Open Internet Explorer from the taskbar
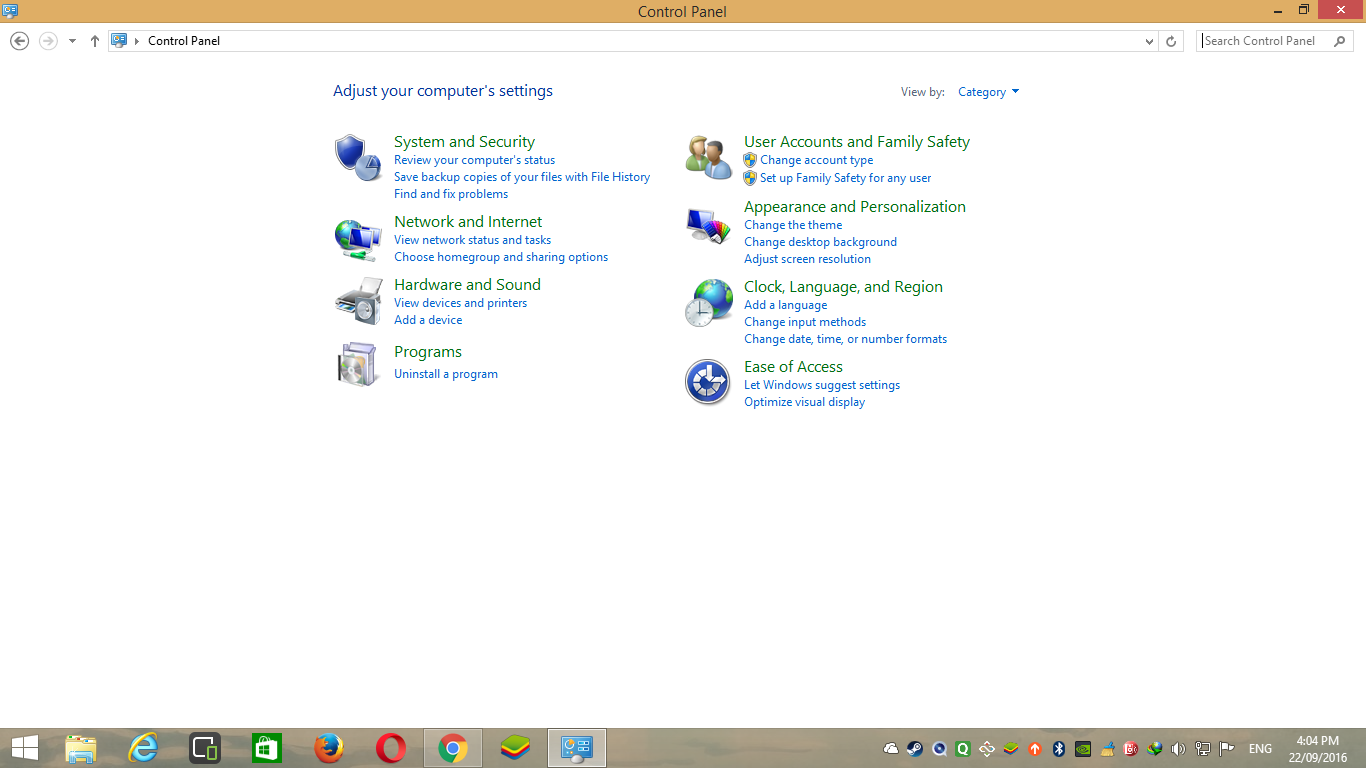1366x768 pixels. click(x=143, y=748)
